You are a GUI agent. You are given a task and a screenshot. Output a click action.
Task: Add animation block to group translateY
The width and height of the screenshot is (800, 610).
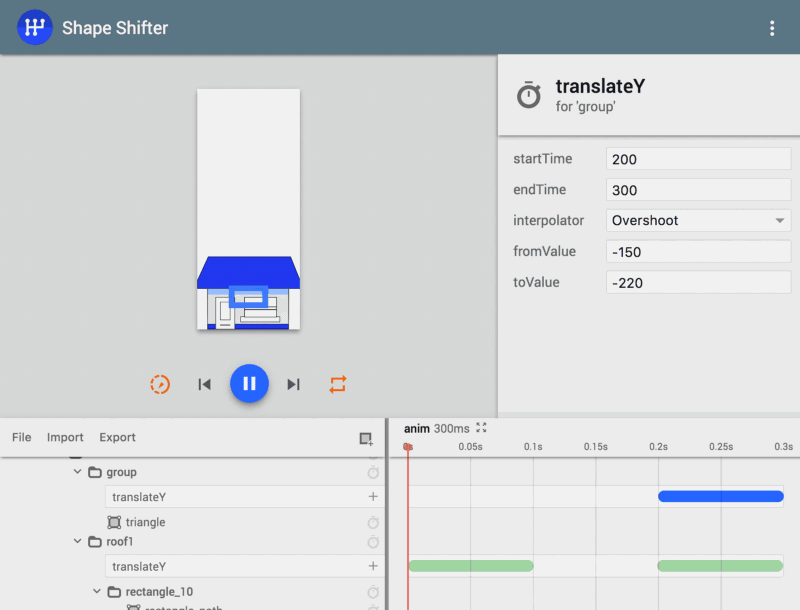(x=373, y=497)
